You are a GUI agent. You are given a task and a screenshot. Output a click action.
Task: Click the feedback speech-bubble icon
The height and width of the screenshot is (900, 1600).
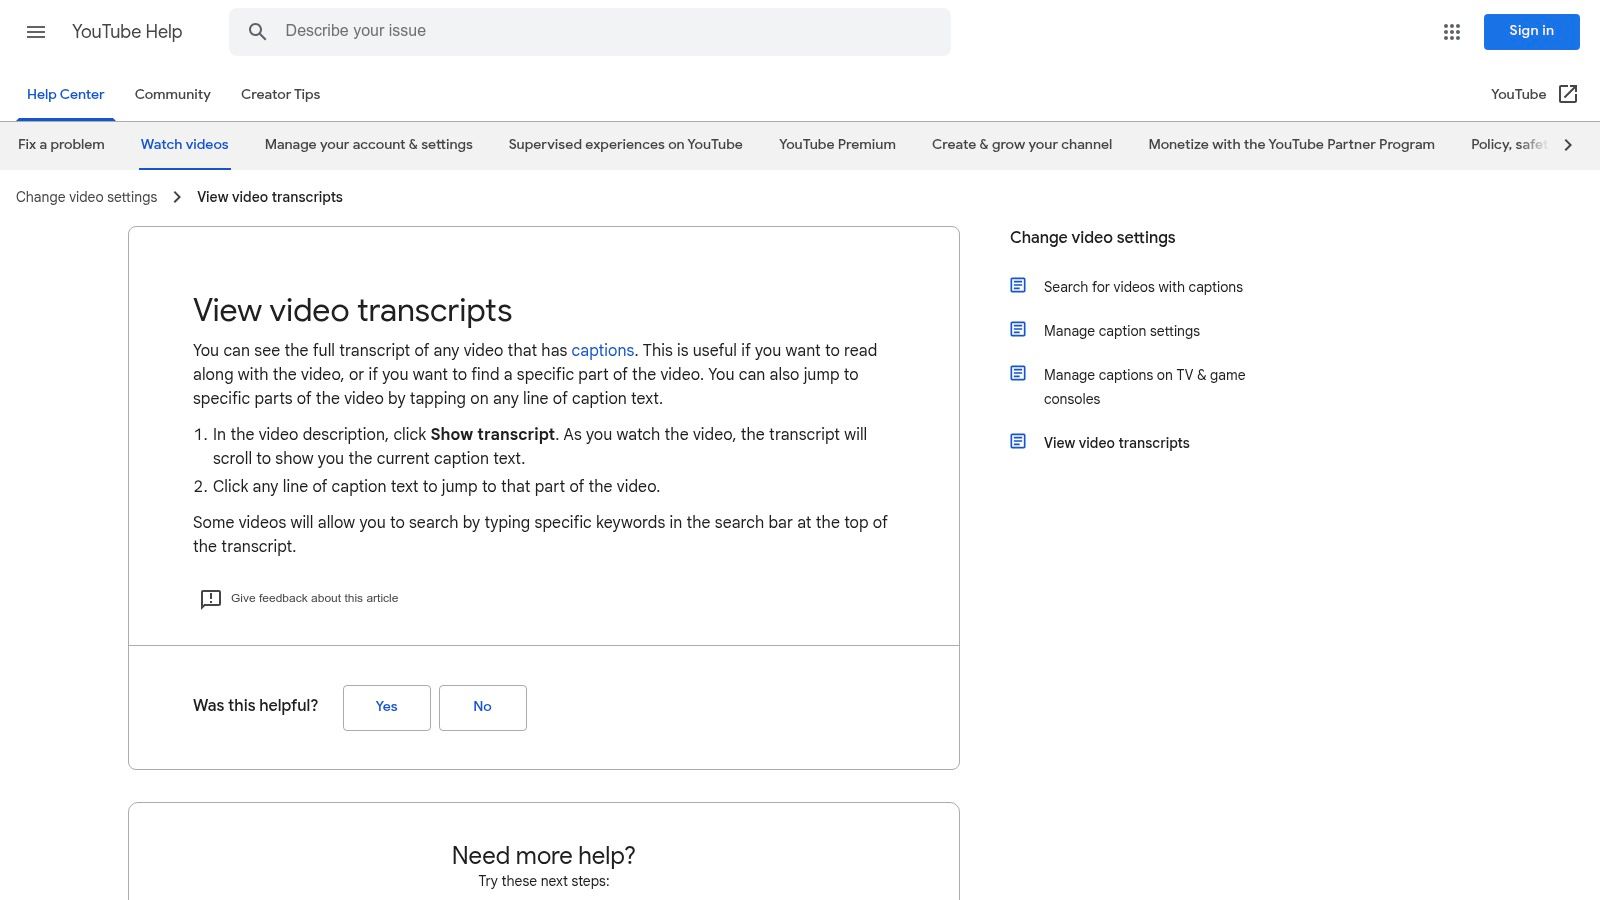tap(210, 598)
